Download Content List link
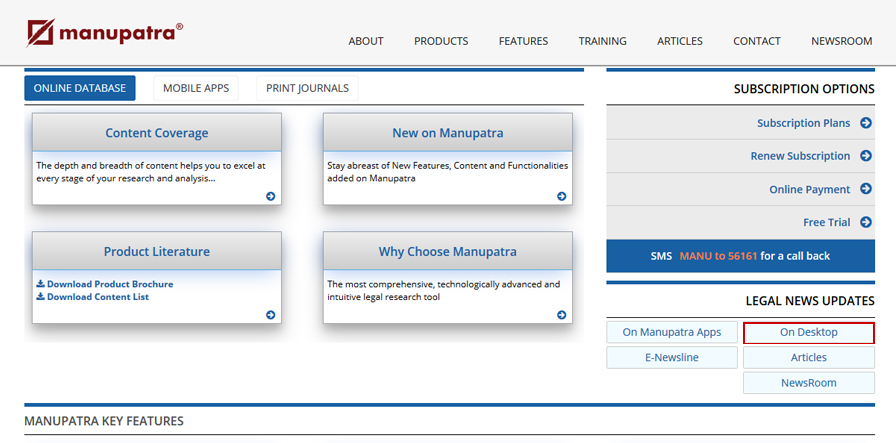This screenshot has width=896, height=443. 98,296
